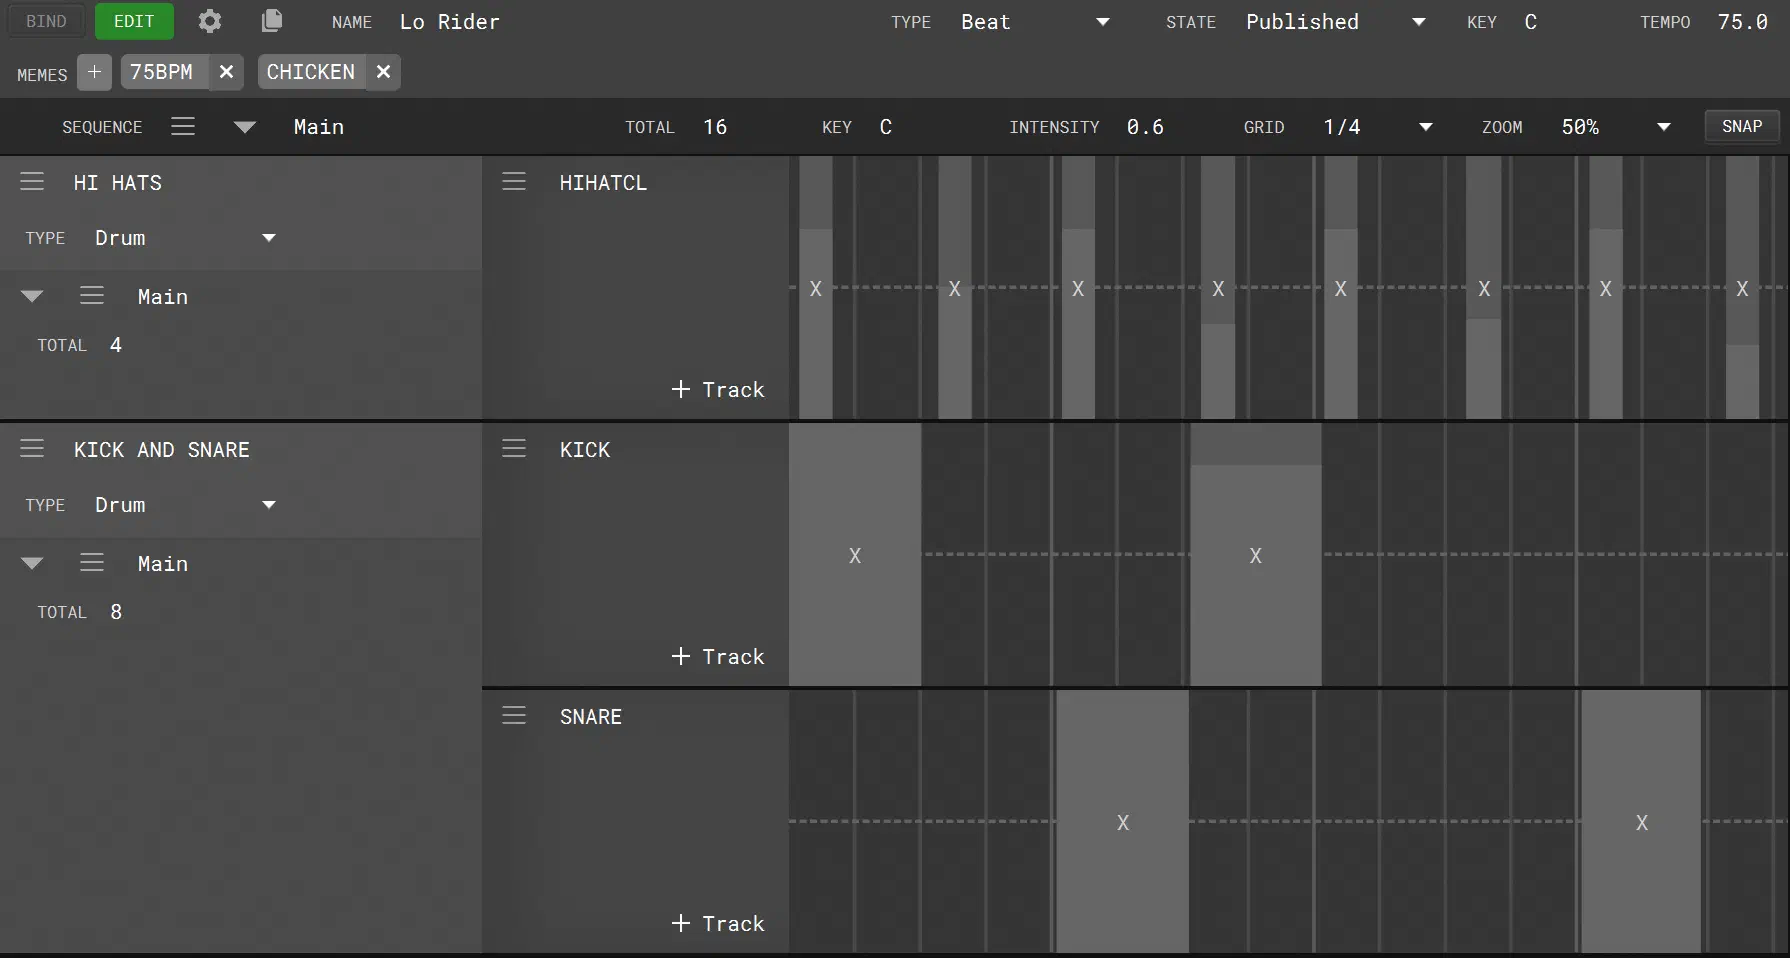Image resolution: width=1790 pixels, height=958 pixels.
Task: Open the KICK track menu icon
Action: tap(514, 448)
